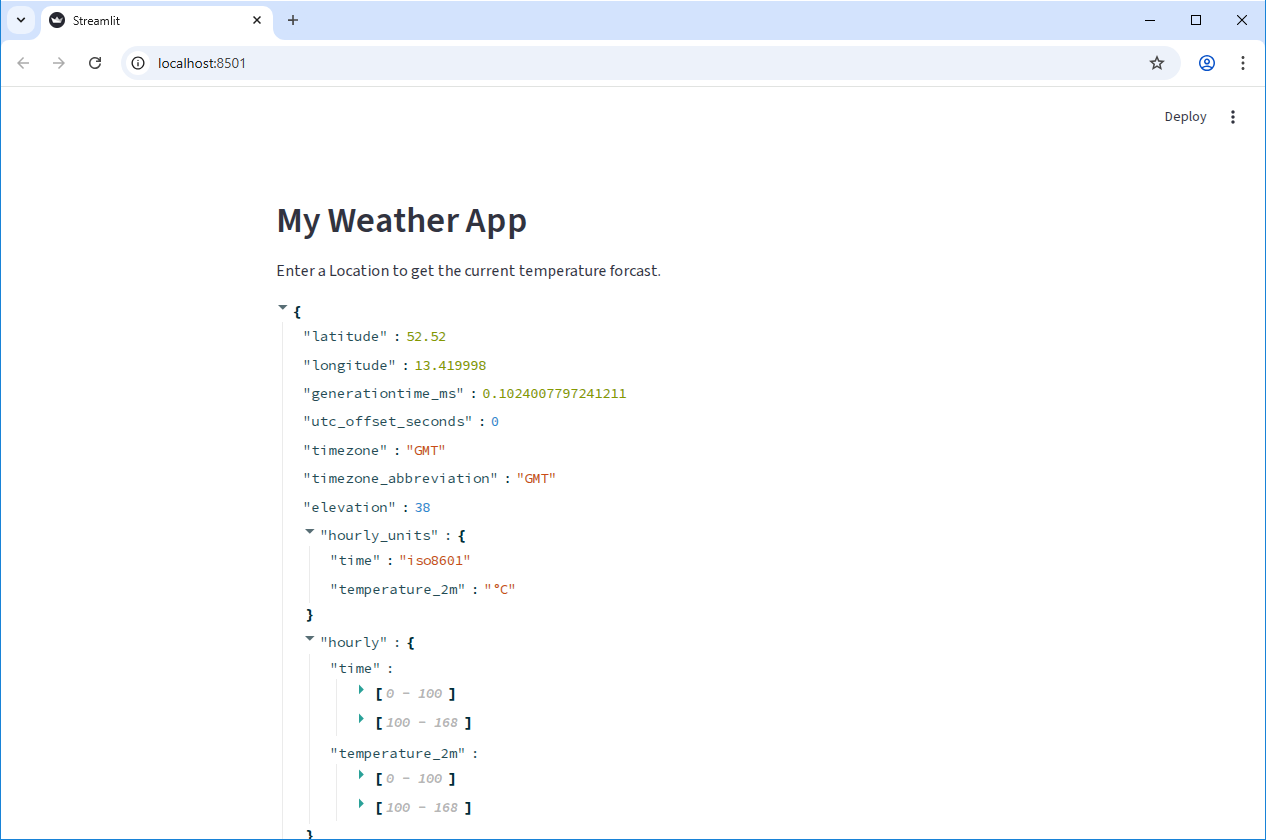
Task: Expand the time array segment 100-168
Action: (361, 718)
